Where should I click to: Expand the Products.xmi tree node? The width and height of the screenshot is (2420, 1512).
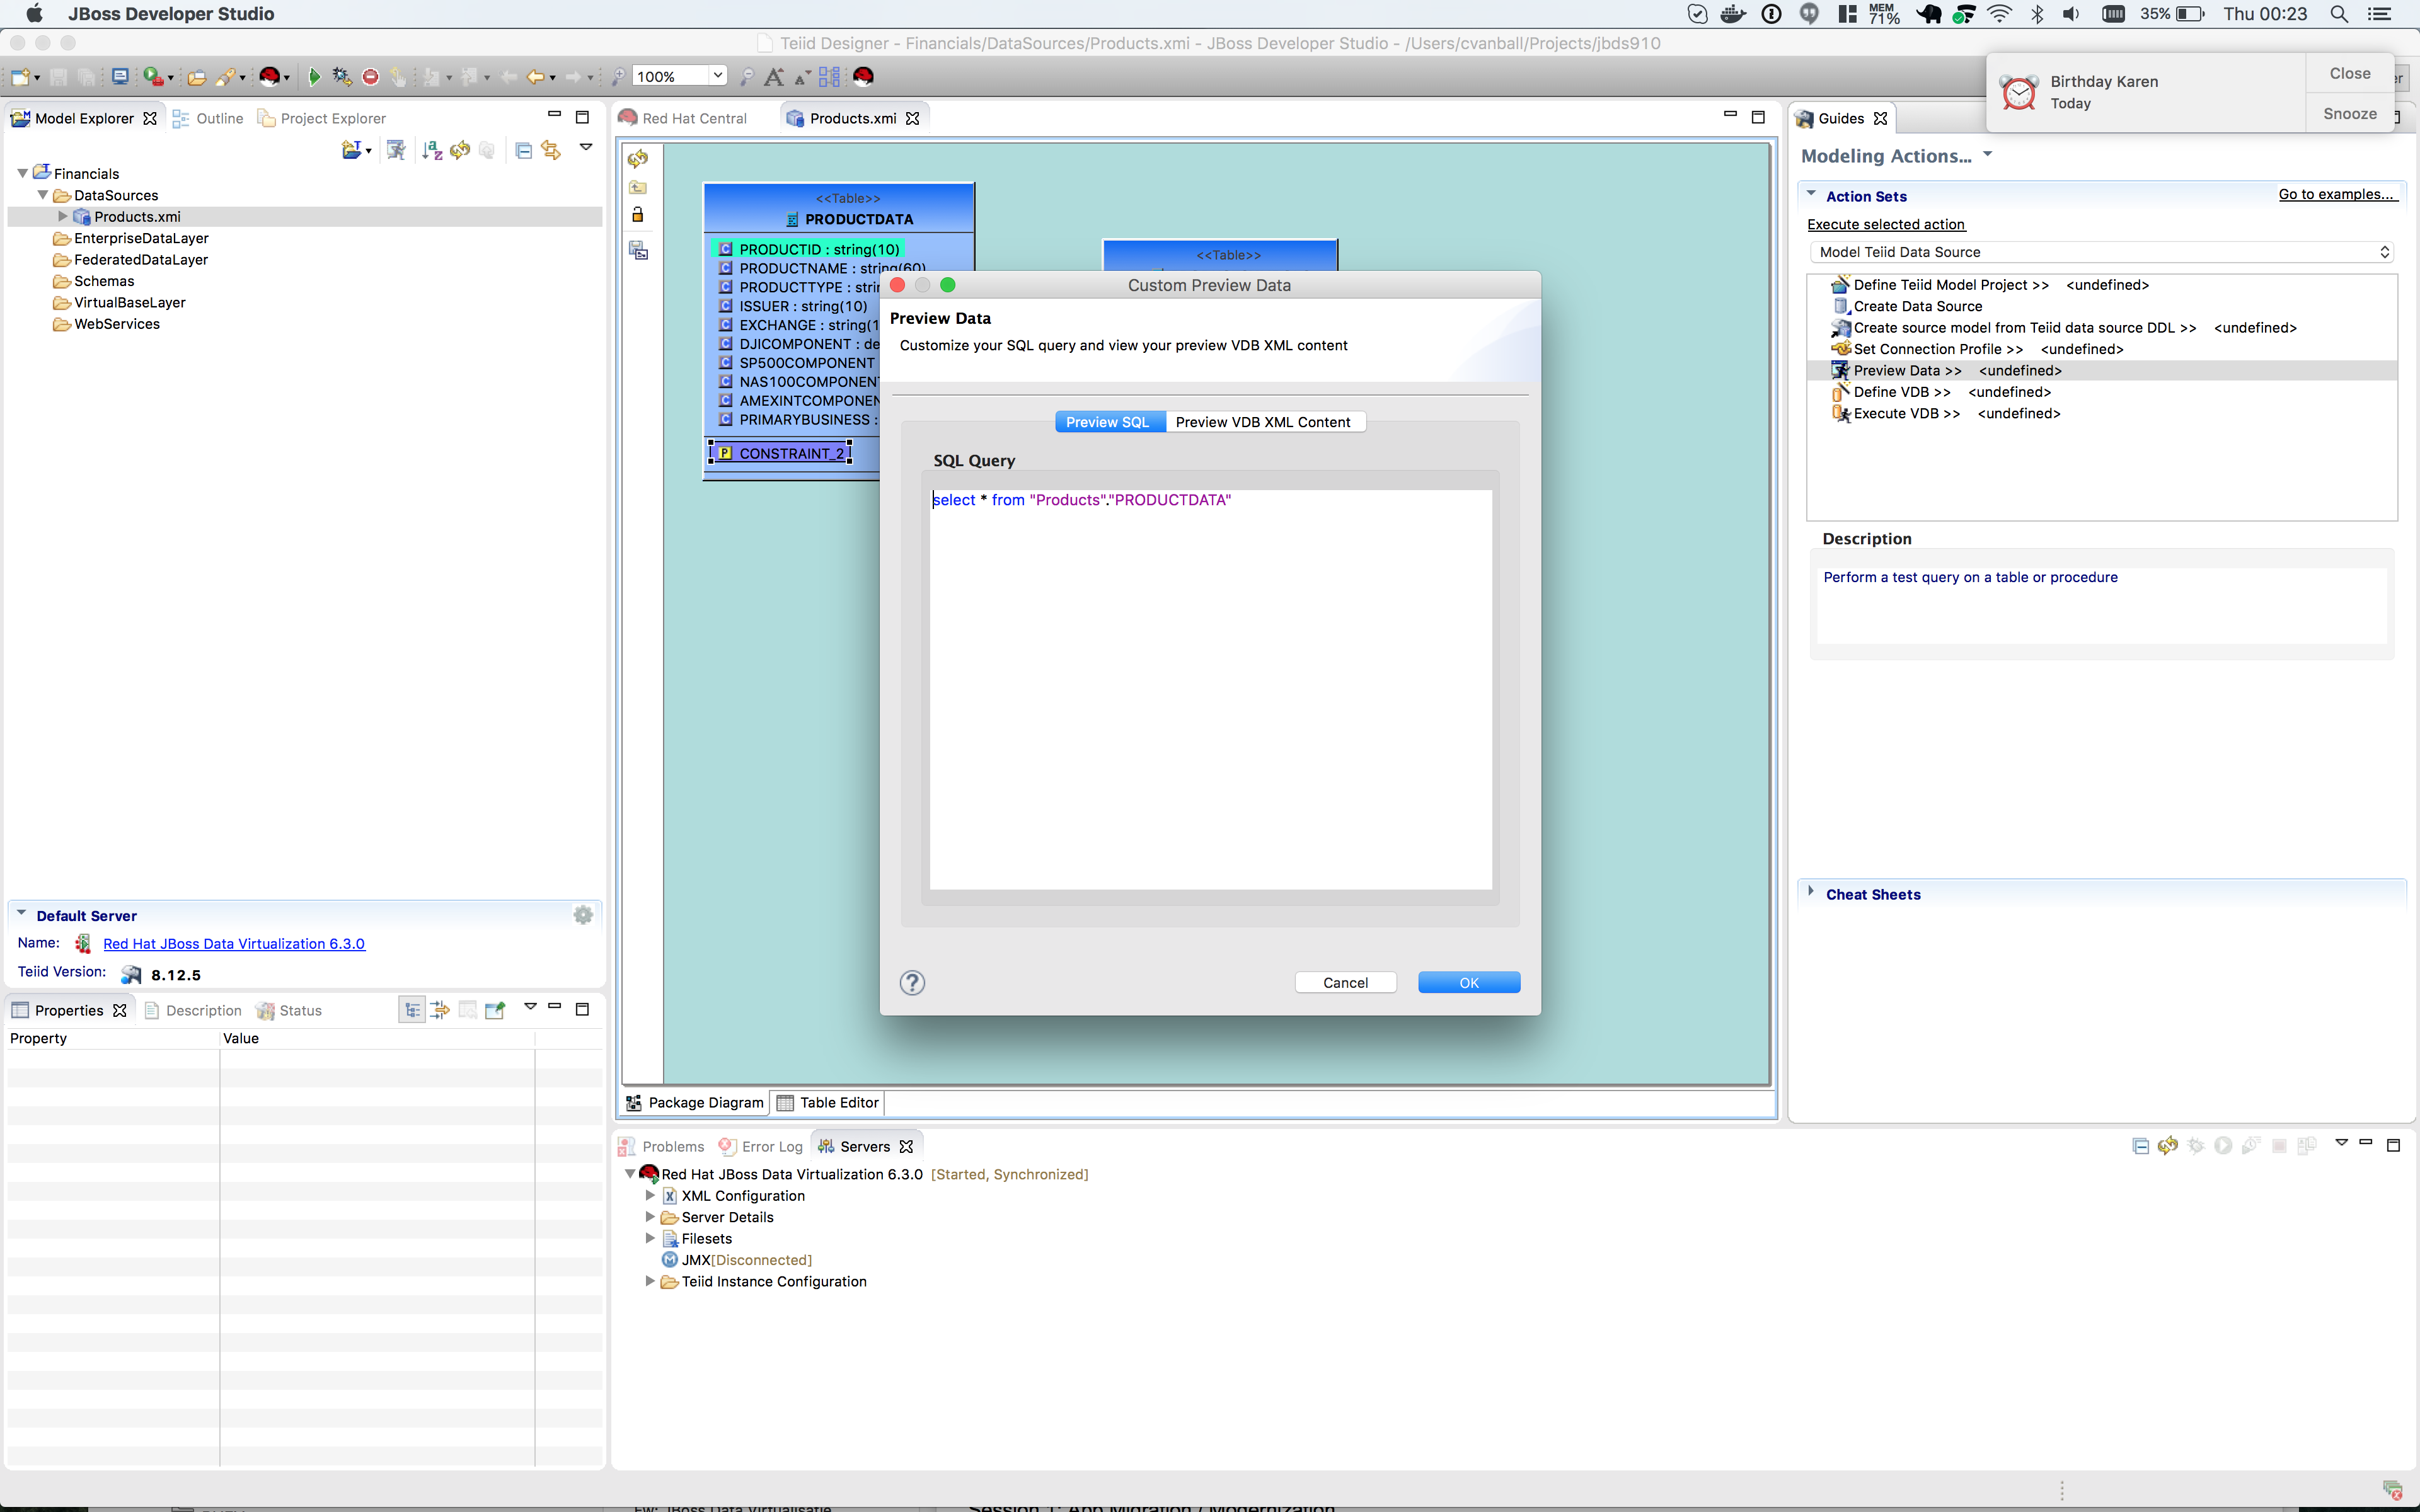pyautogui.click(x=63, y=216)
